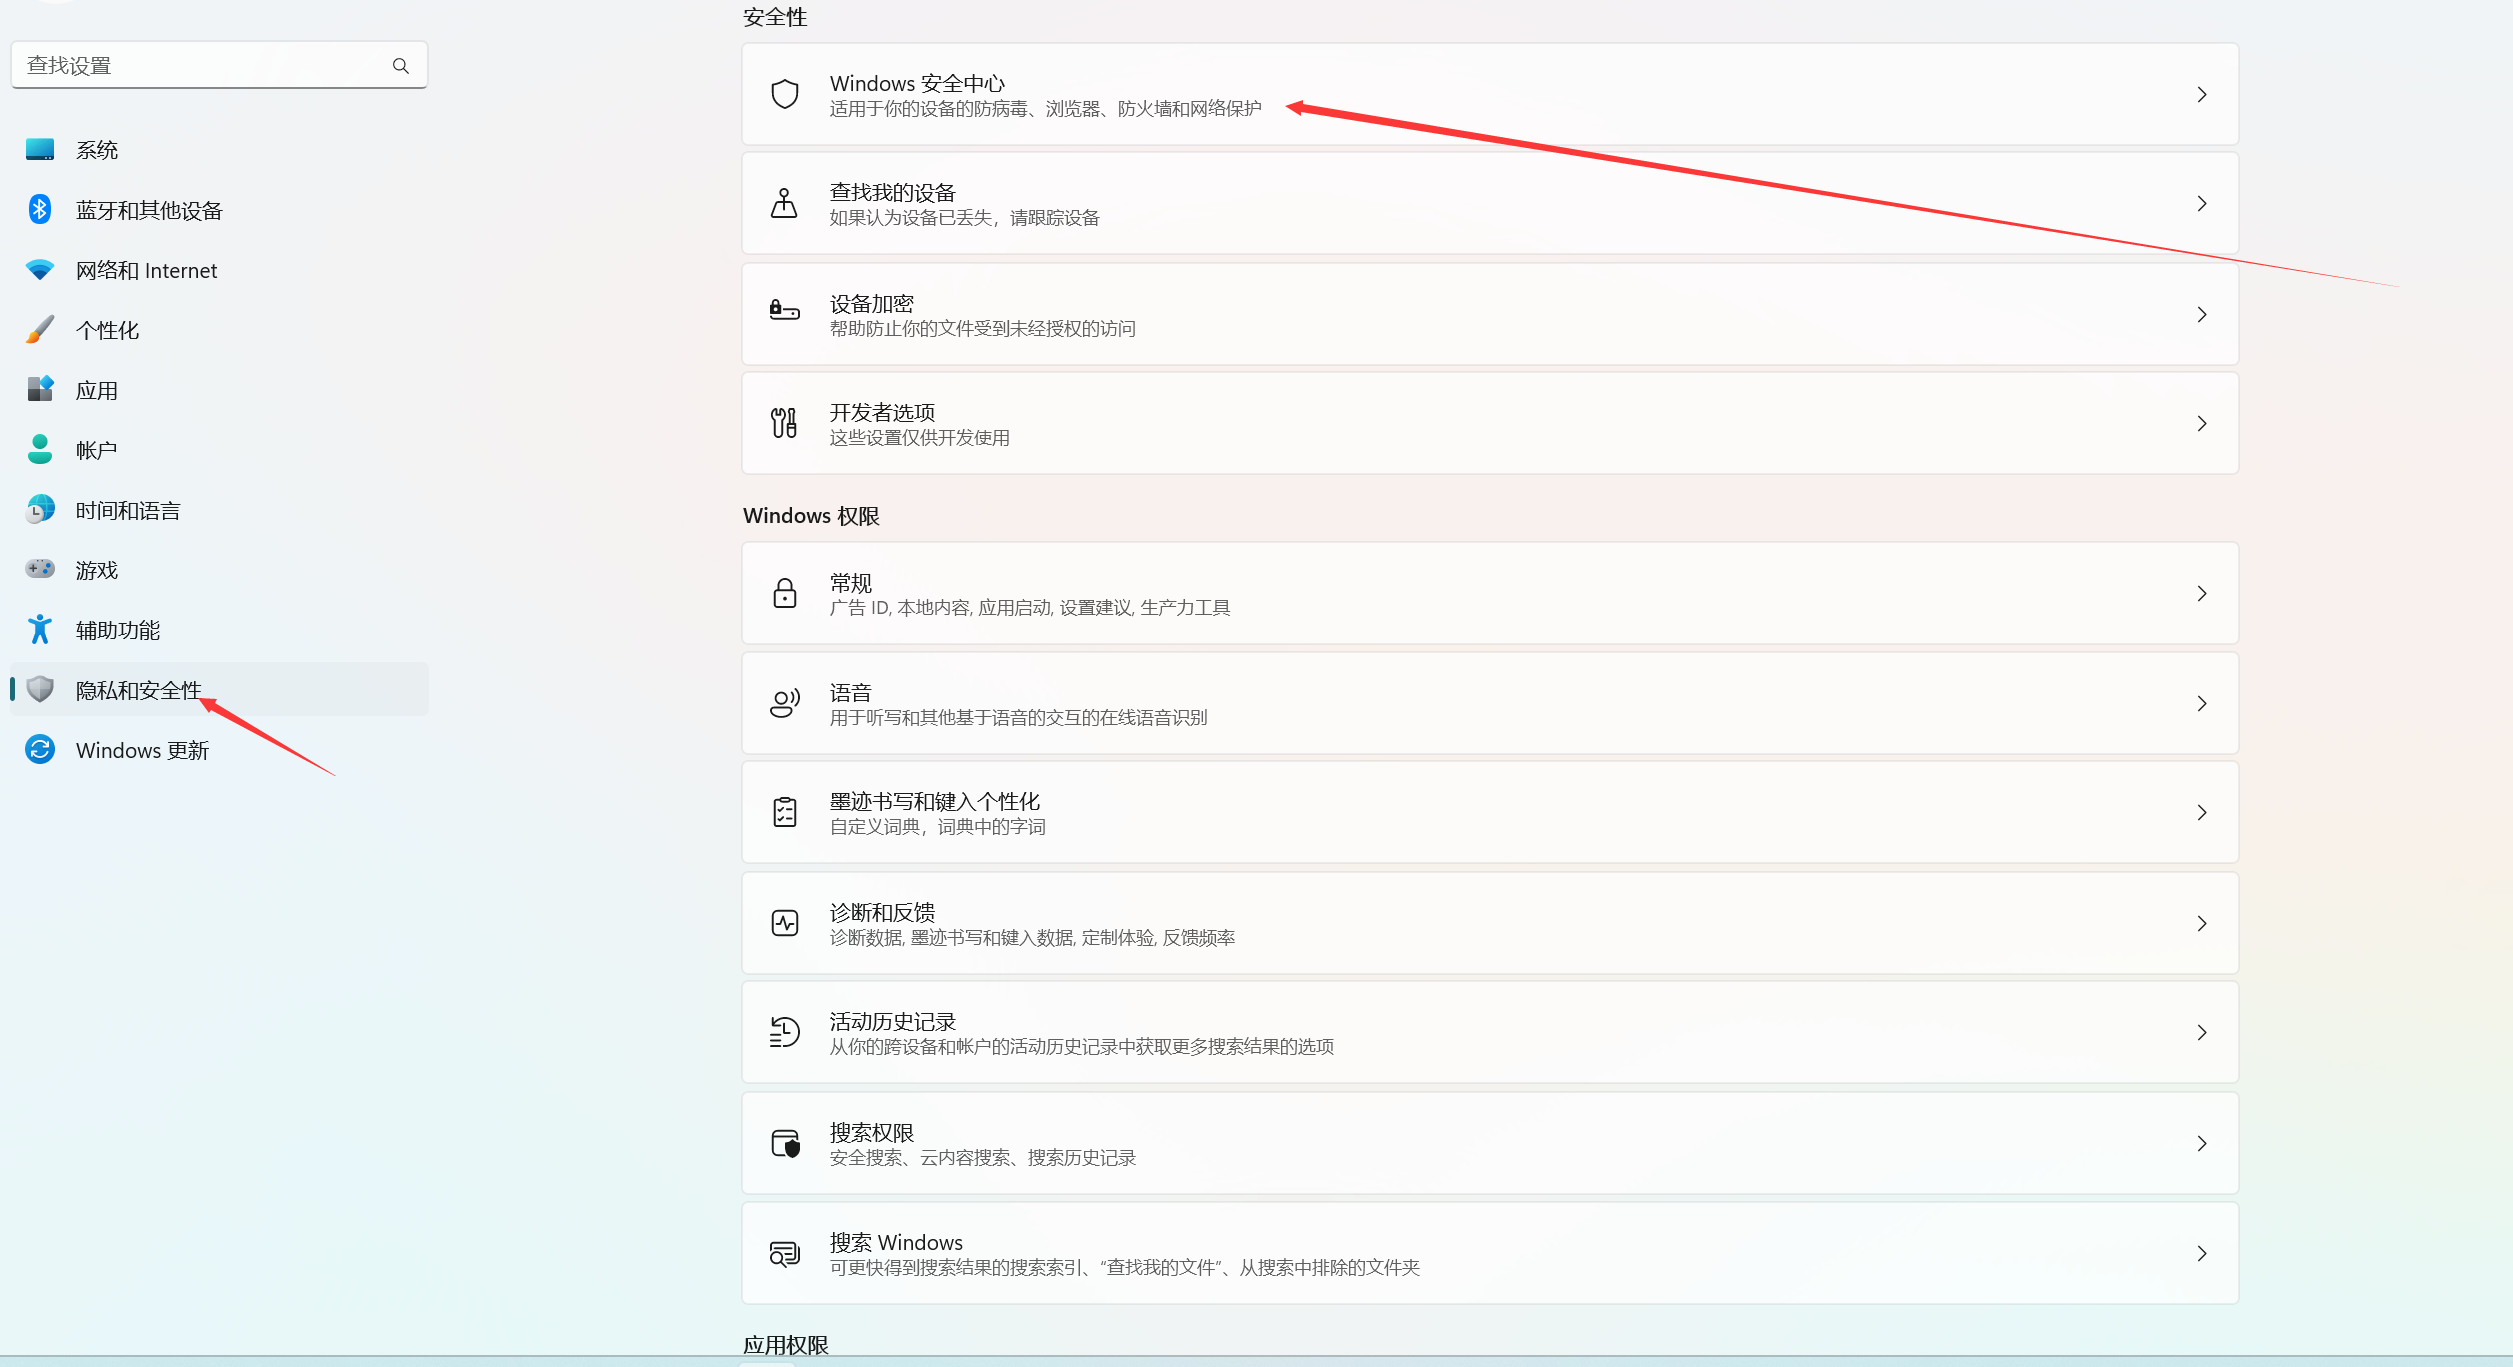Screen dimensions: 2513x1367
Task: Click '帮助防止你的文件受到未经授权的访问' description
Action: pyautogui.click(x=982, y=329)
